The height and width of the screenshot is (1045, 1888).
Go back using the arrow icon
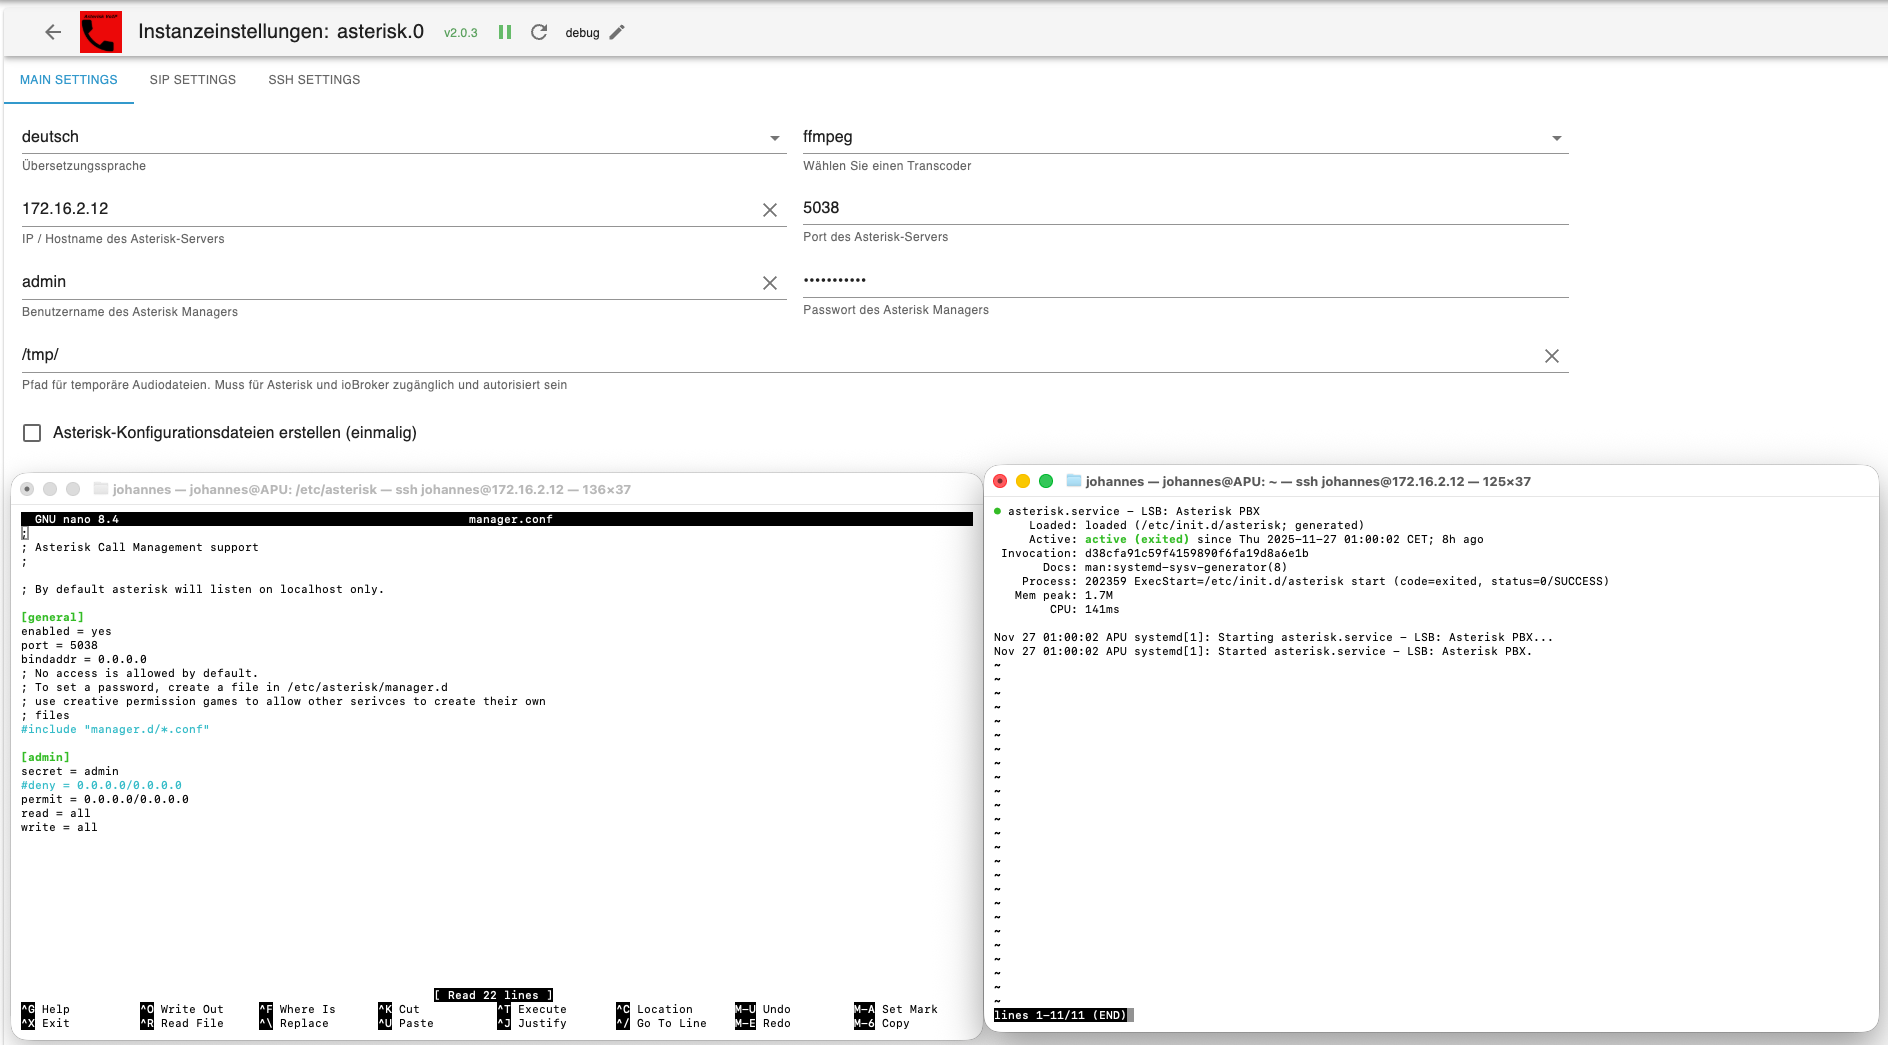point(53,32)
